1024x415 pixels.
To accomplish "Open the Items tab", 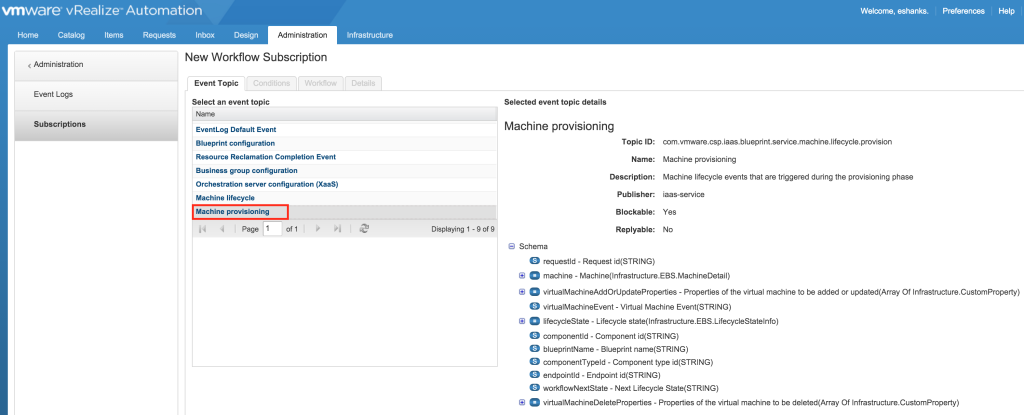I will point(114,35).
